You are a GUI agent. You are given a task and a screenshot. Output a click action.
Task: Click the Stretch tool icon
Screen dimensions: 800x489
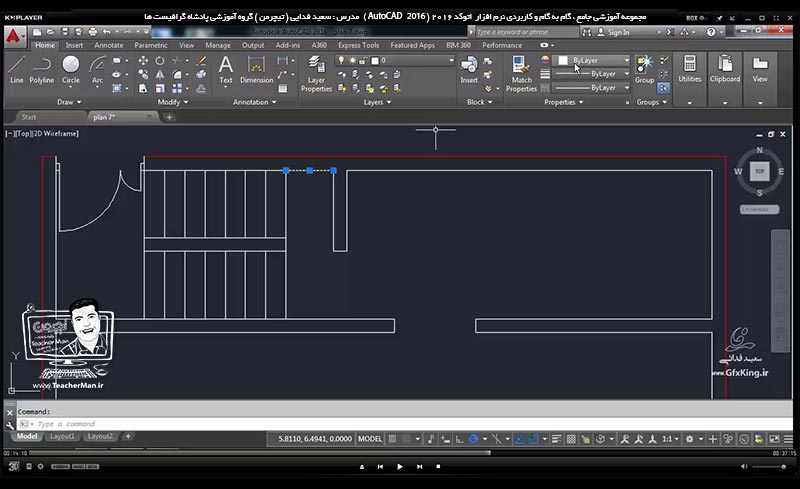143,88
